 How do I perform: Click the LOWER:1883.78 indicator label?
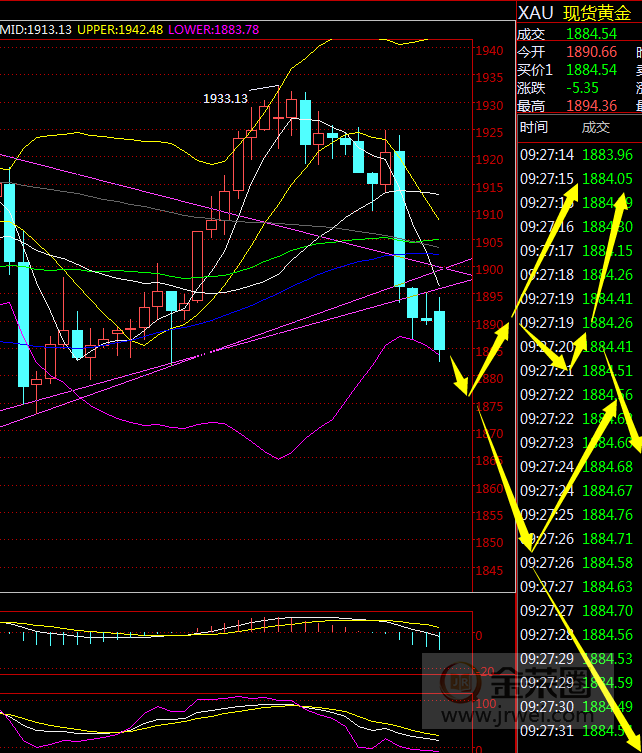[213, 29]
